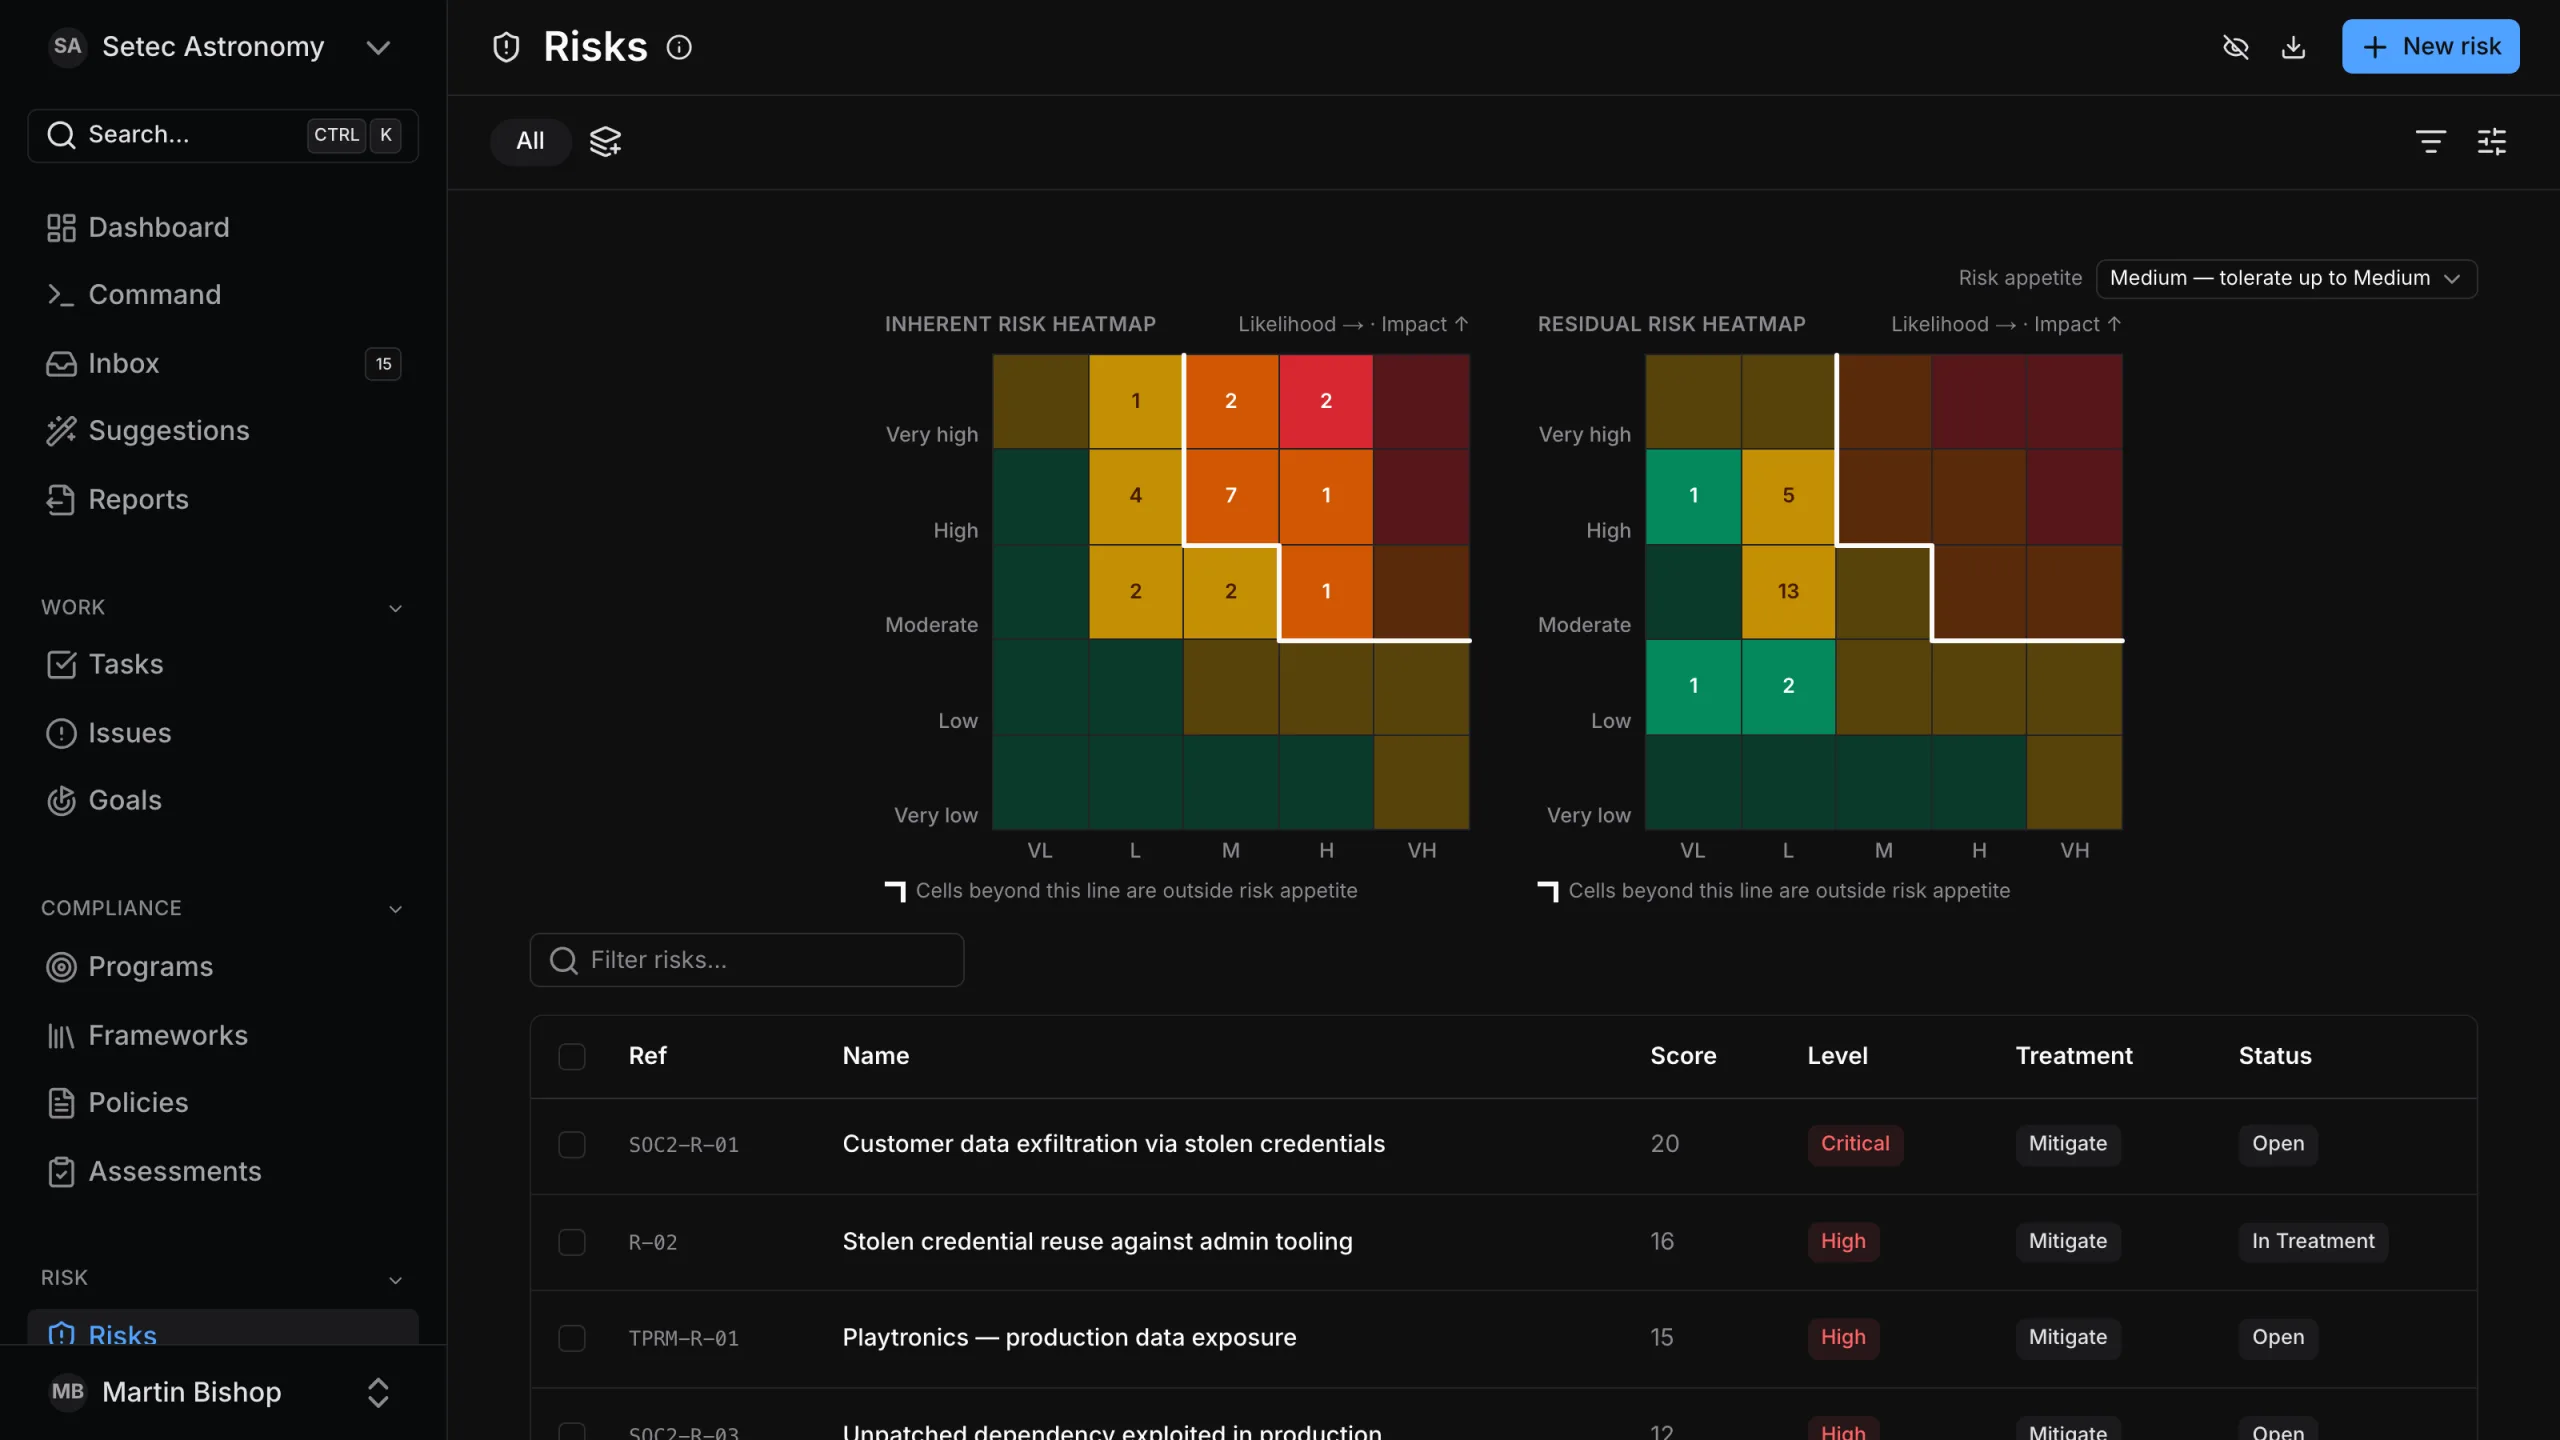Image resolution: width=2560 pixels, height=1440 pixels.
Task: Open Inbox with 15 badge
Action: coord(222,363)
